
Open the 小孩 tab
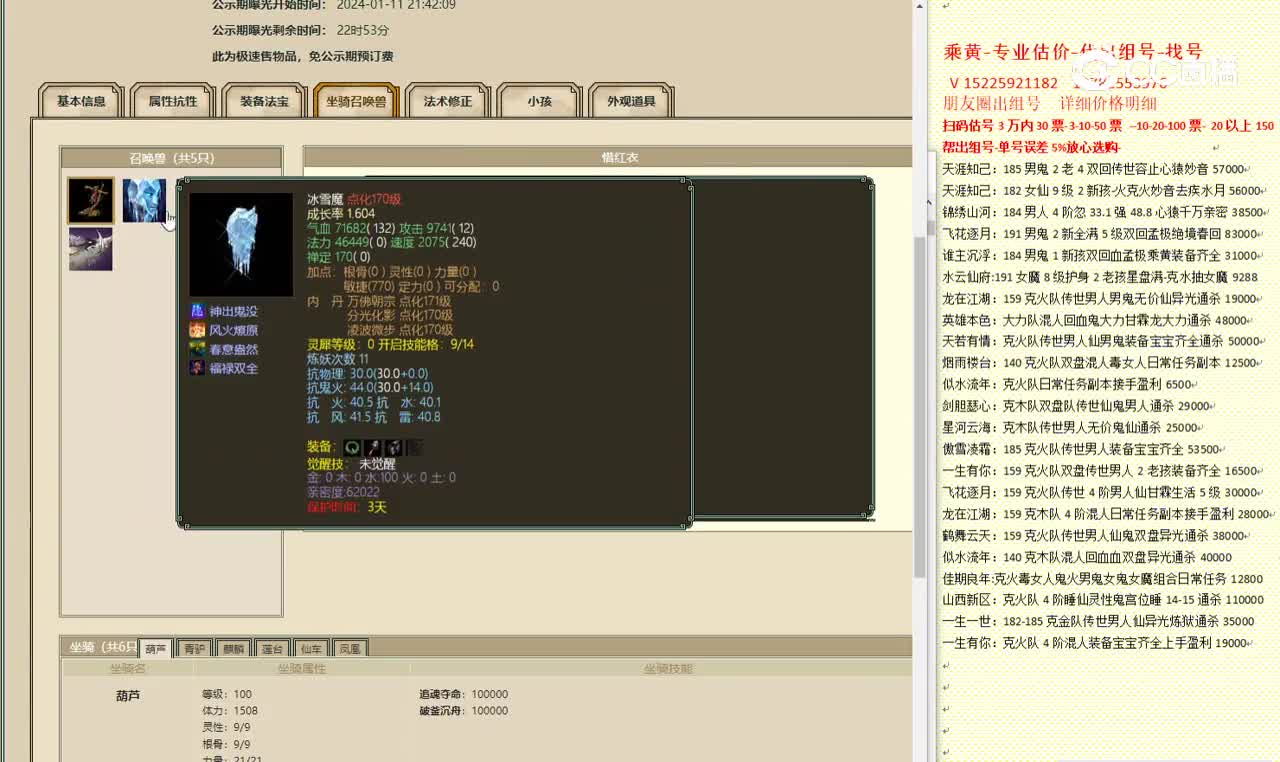point(540,101)
